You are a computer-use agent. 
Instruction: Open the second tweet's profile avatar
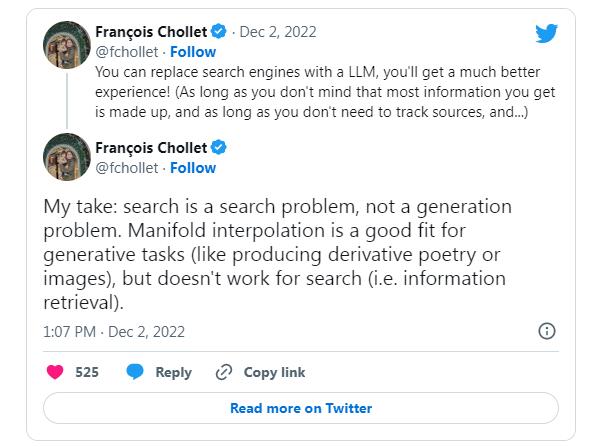[66, 157]
